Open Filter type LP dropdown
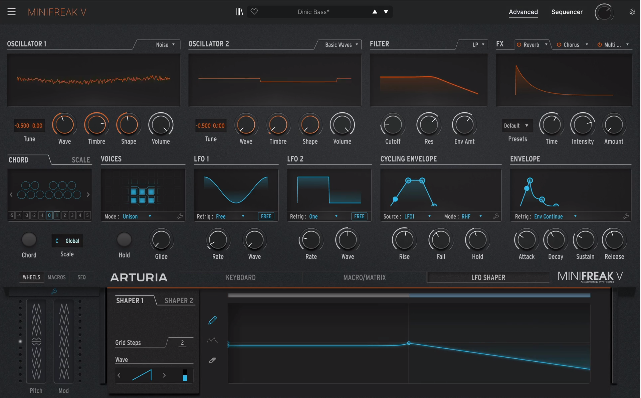Viewport: 641px width, 398px height. 479,45
